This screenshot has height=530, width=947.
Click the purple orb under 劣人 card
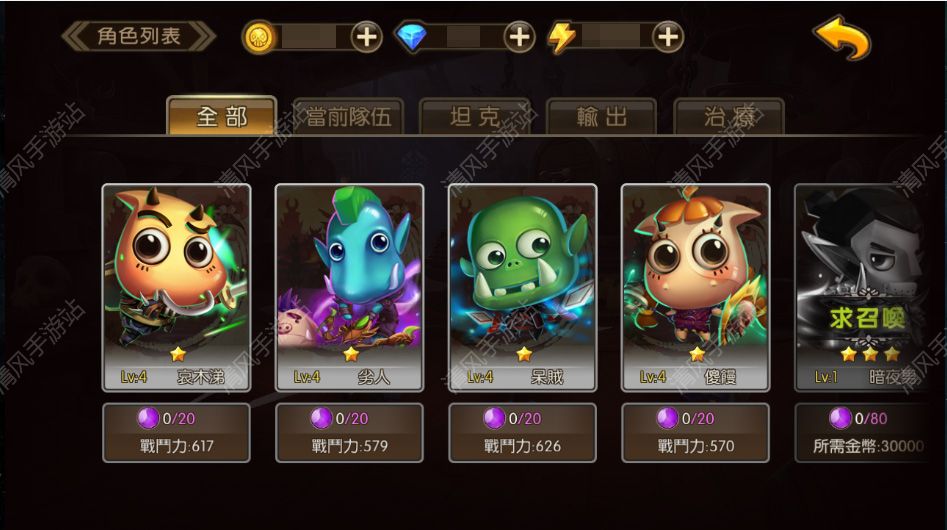coord(321,418)
